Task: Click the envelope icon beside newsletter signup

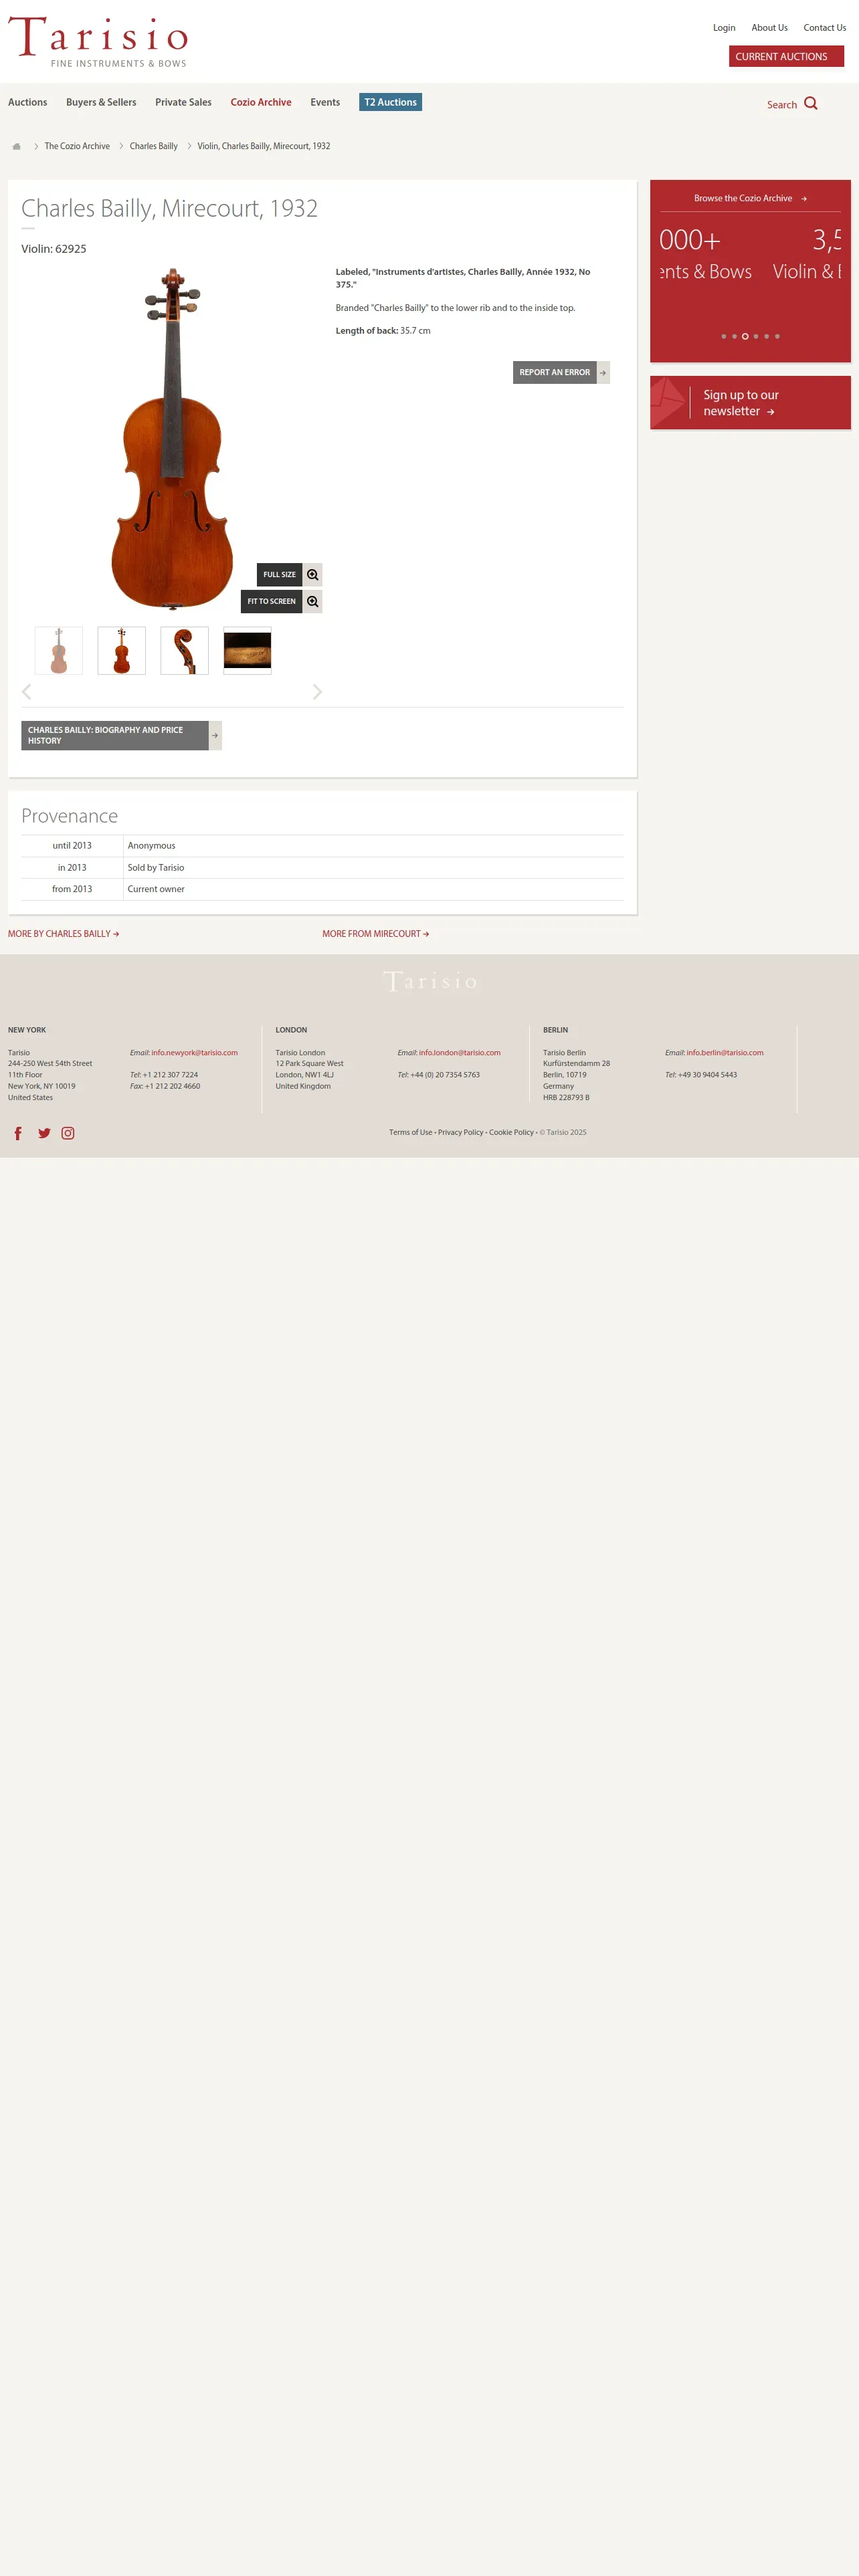Action: point(667,402)
